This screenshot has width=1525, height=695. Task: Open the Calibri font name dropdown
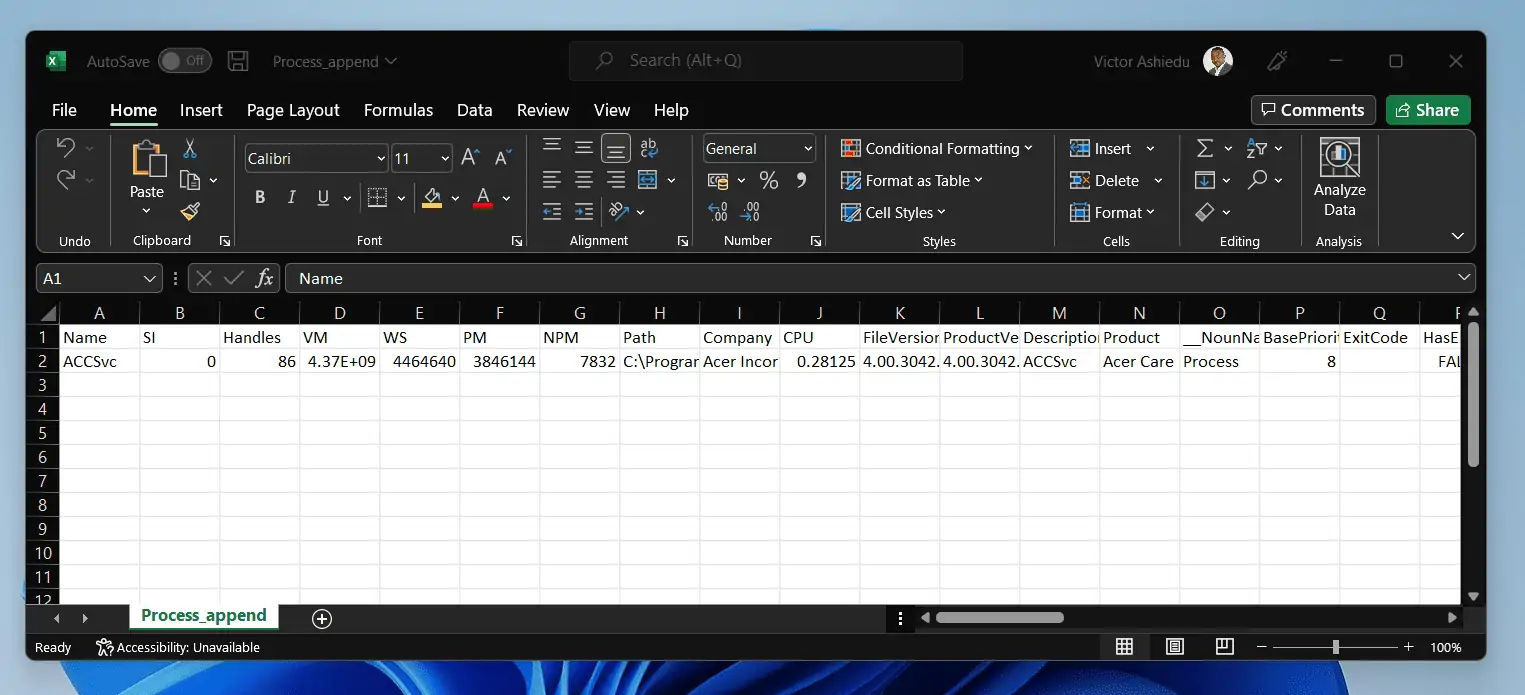click(381, 158)
